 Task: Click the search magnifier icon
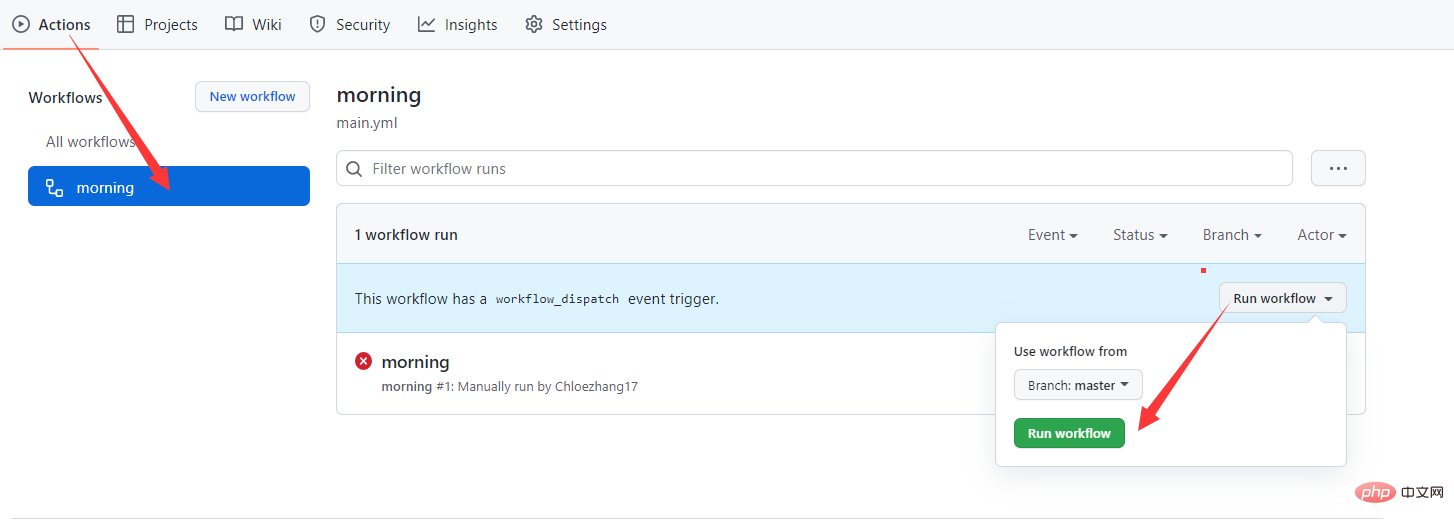tap(354, 169)
